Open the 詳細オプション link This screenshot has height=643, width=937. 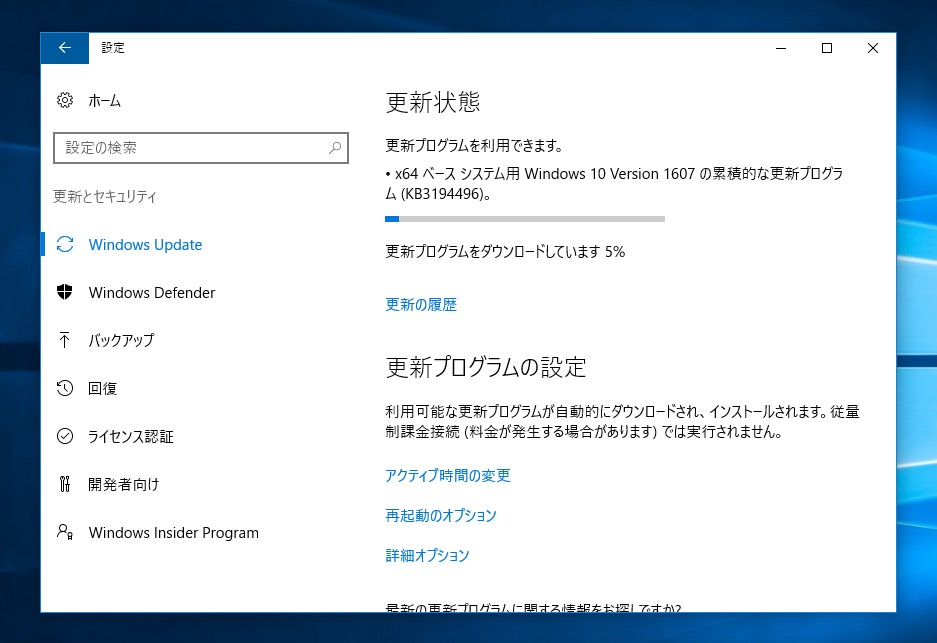(x=427, y=556)
